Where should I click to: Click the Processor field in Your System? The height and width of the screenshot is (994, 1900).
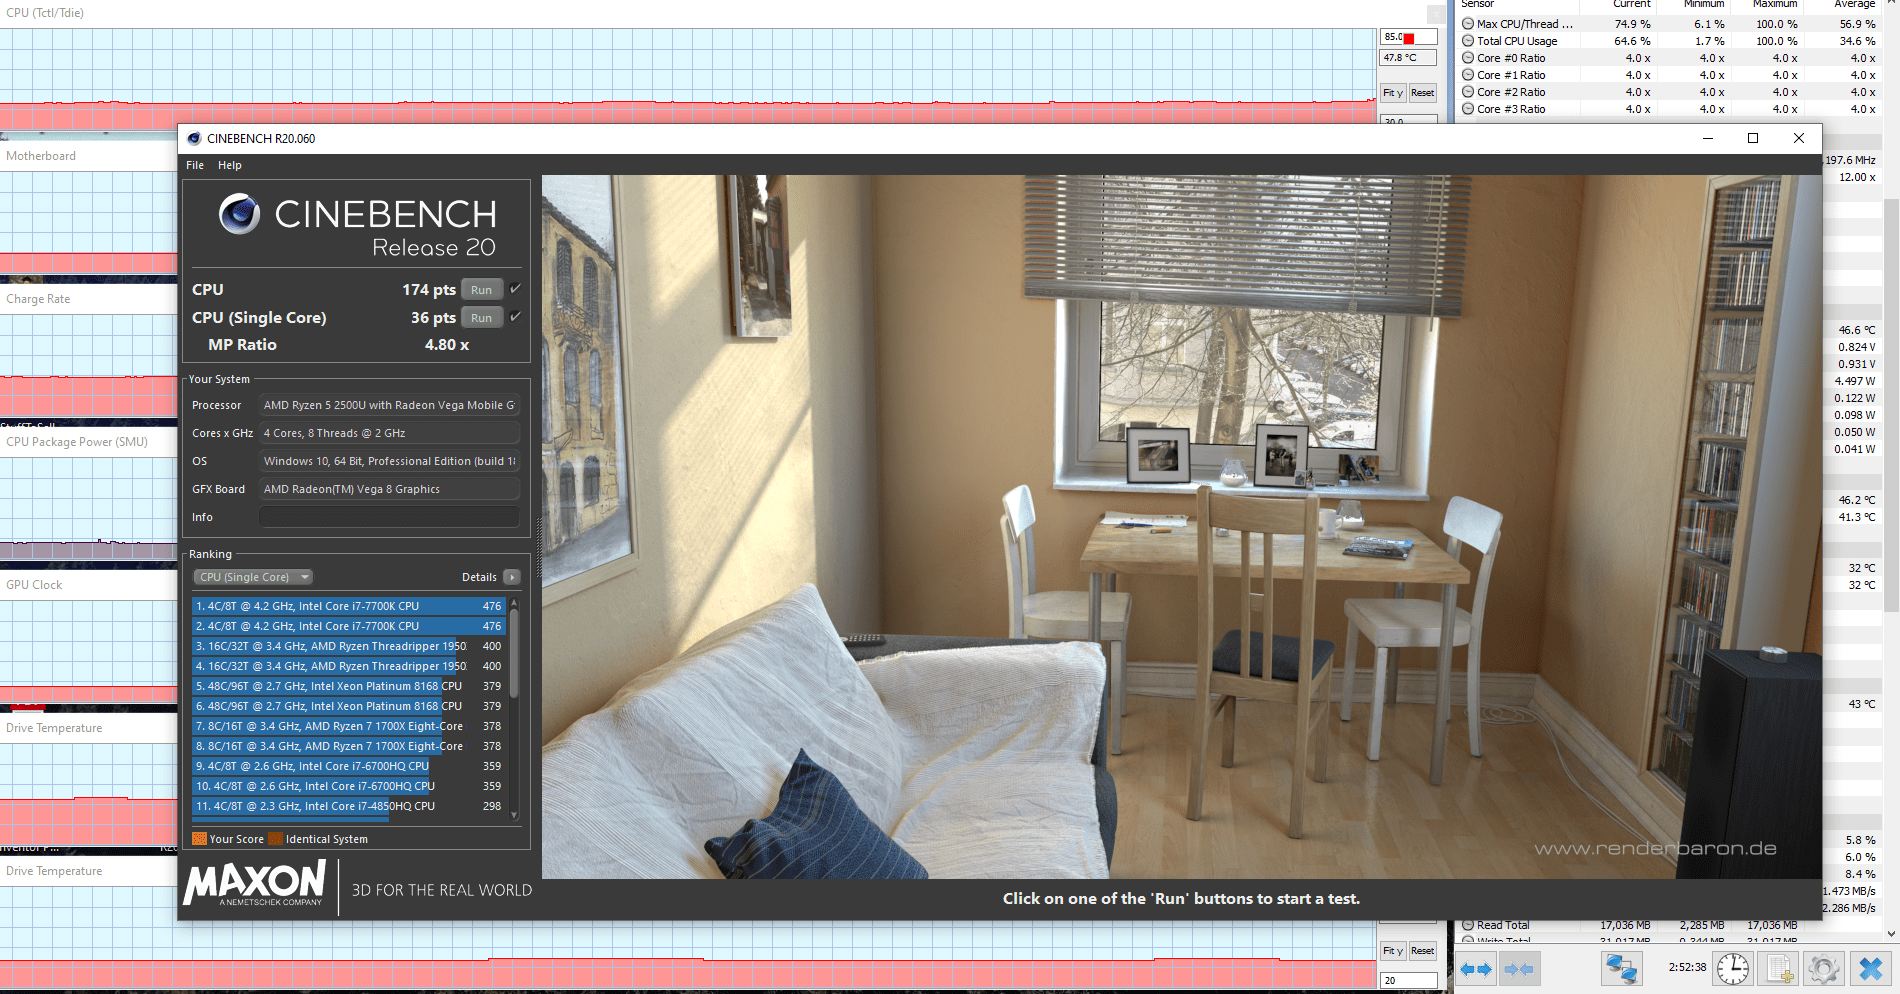point(389,405)
